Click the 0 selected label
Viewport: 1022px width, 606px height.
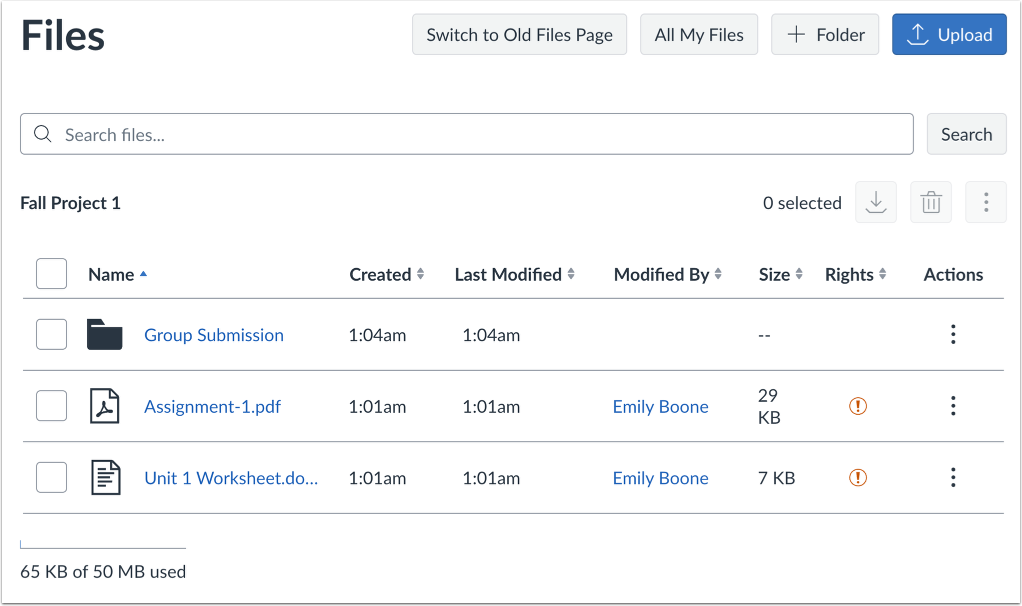click(802, 203)
